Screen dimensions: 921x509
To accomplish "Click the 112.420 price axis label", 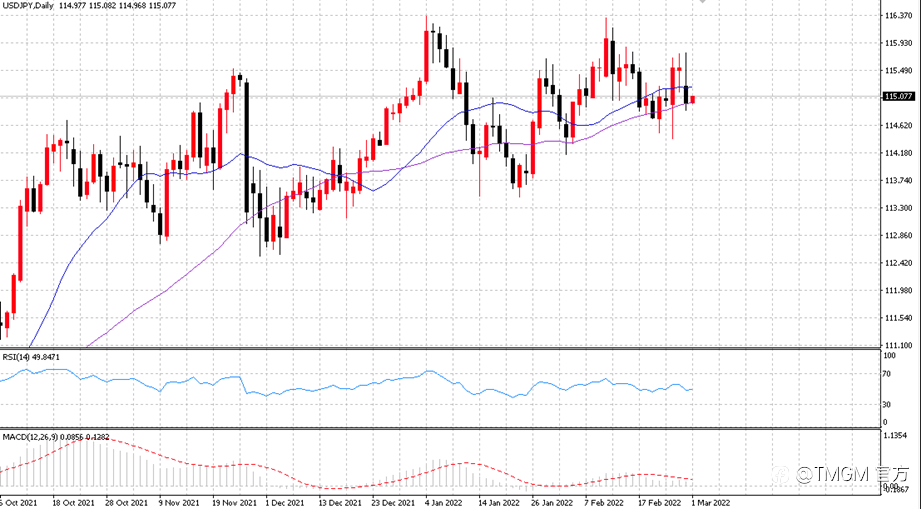I will [x=899, y=264].
